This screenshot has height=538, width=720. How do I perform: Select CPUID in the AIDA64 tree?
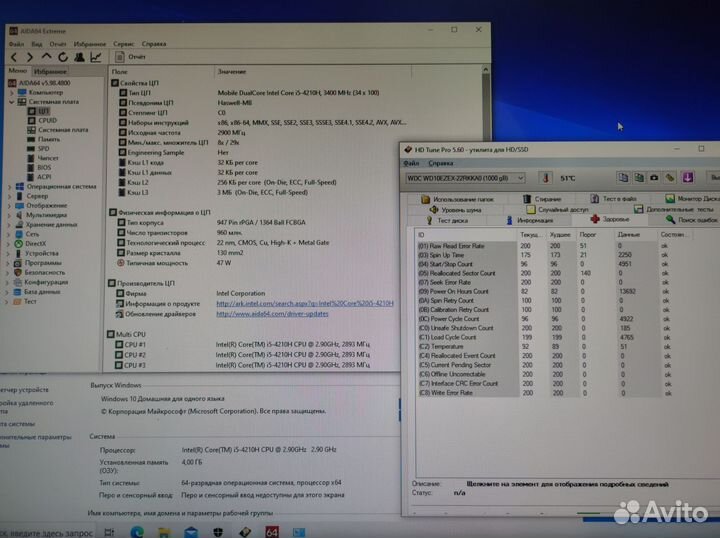(42, 120)
